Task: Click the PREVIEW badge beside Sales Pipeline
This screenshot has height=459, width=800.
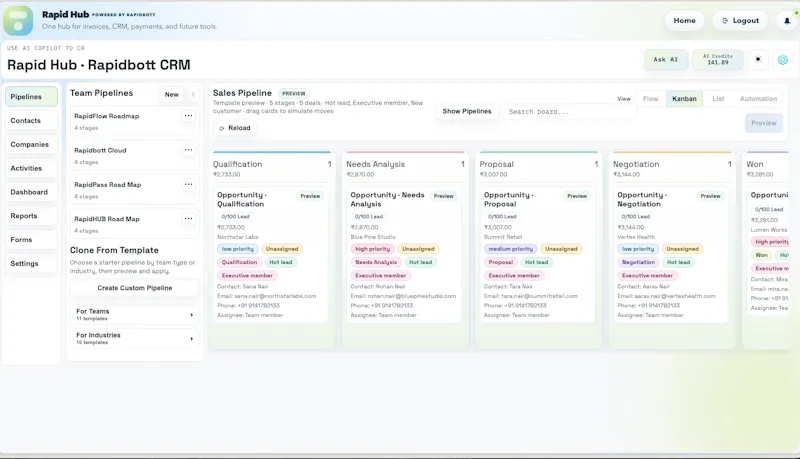Action: (x=293, y=93)
